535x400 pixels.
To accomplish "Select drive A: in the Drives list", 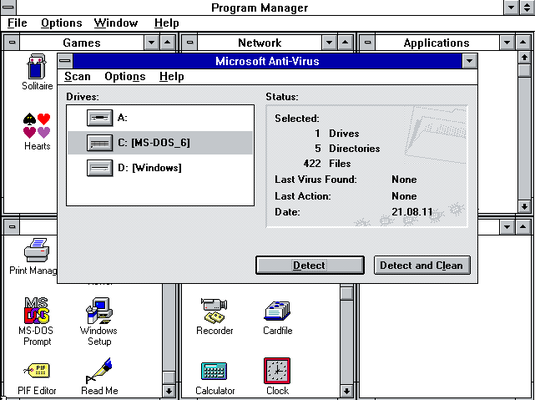I will (160, 118).
